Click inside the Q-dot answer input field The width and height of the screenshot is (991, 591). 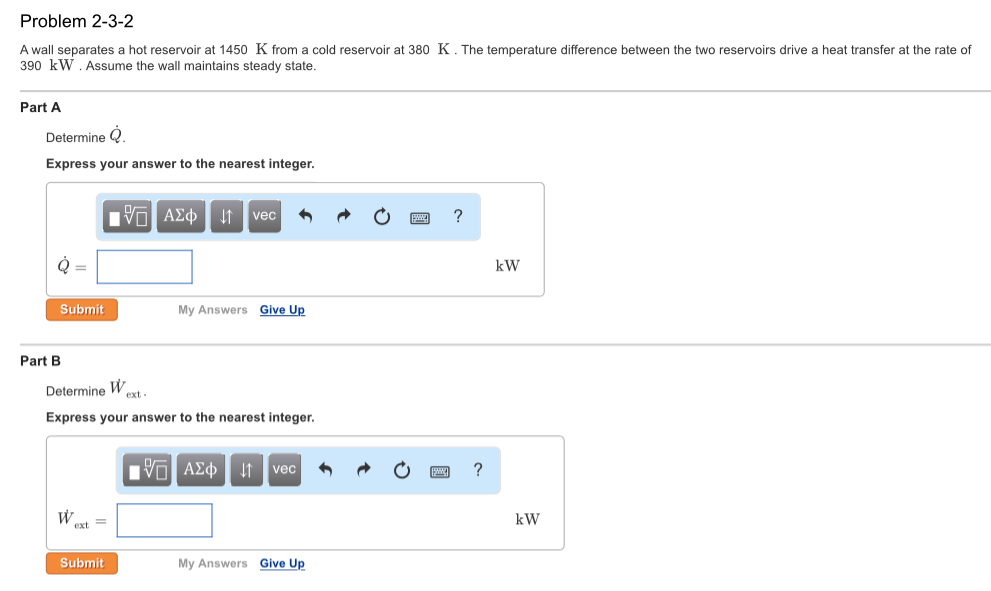point(144,266)
